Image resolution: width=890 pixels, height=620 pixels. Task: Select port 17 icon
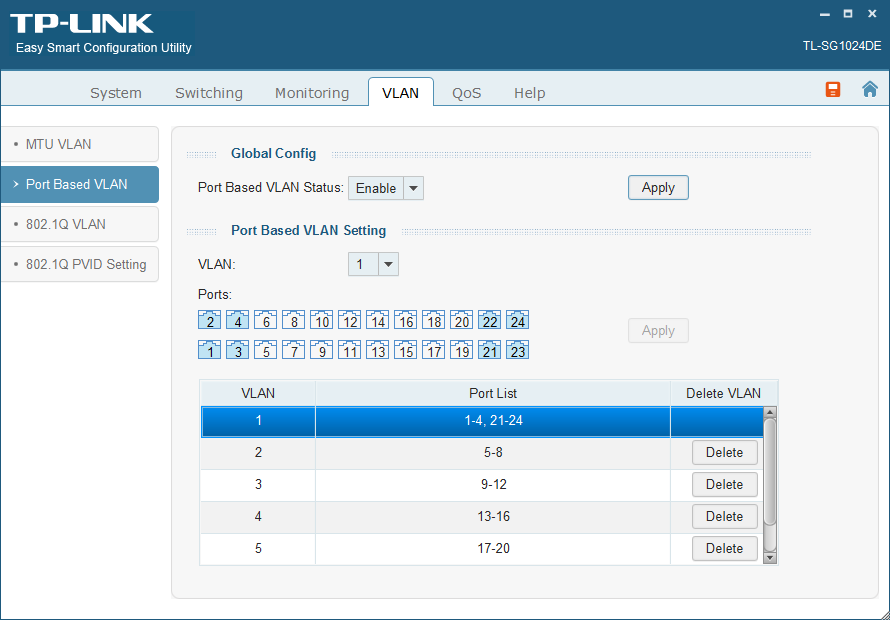click(x=434, y=349)
